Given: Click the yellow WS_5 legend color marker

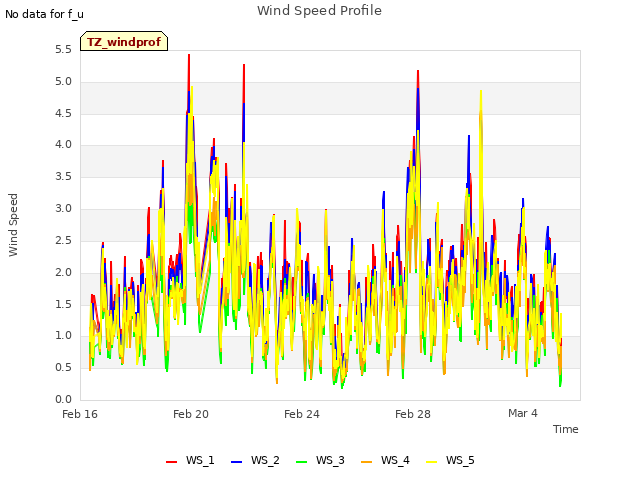Looking at the screenshot, I should coord(431,462).
